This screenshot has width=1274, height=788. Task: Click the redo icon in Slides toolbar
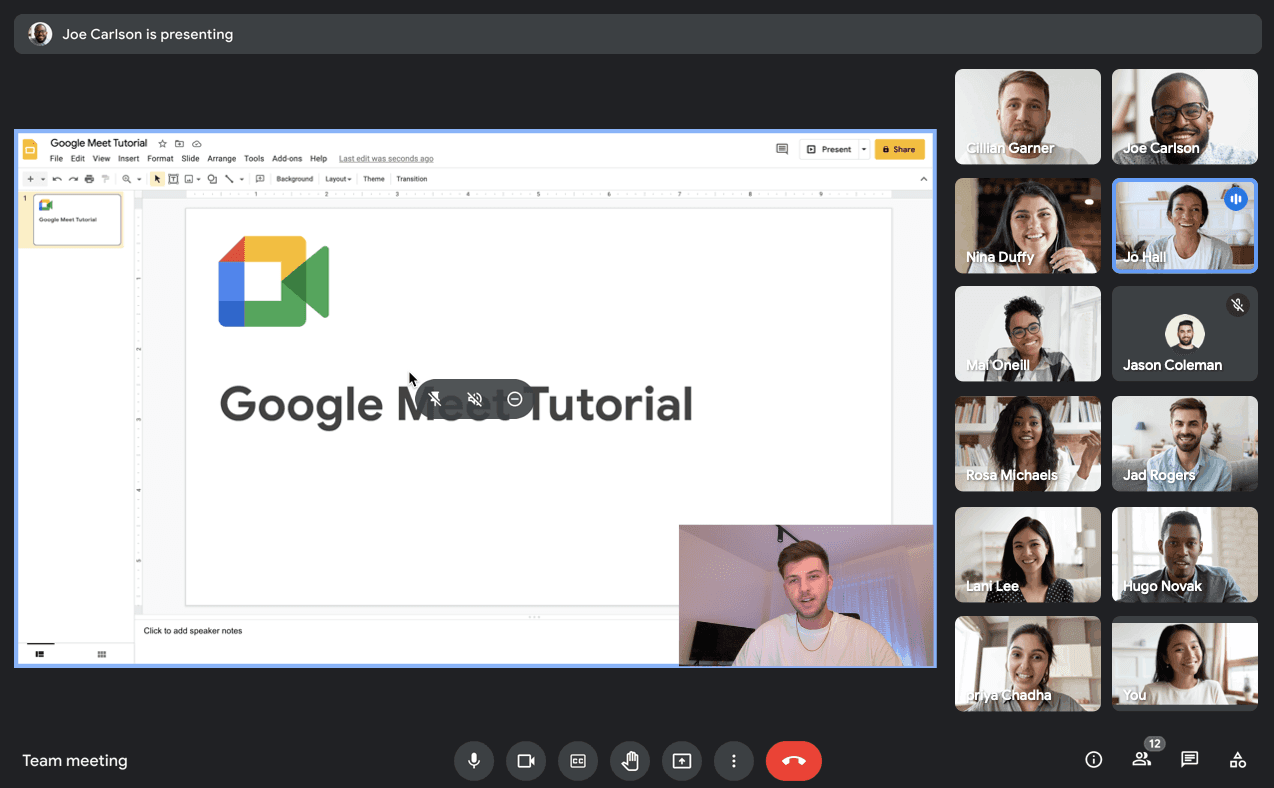[73, 179]
